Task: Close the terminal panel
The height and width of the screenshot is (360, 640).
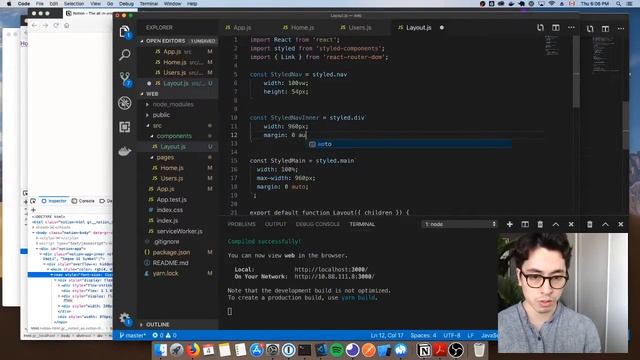Action: point(571,224)
